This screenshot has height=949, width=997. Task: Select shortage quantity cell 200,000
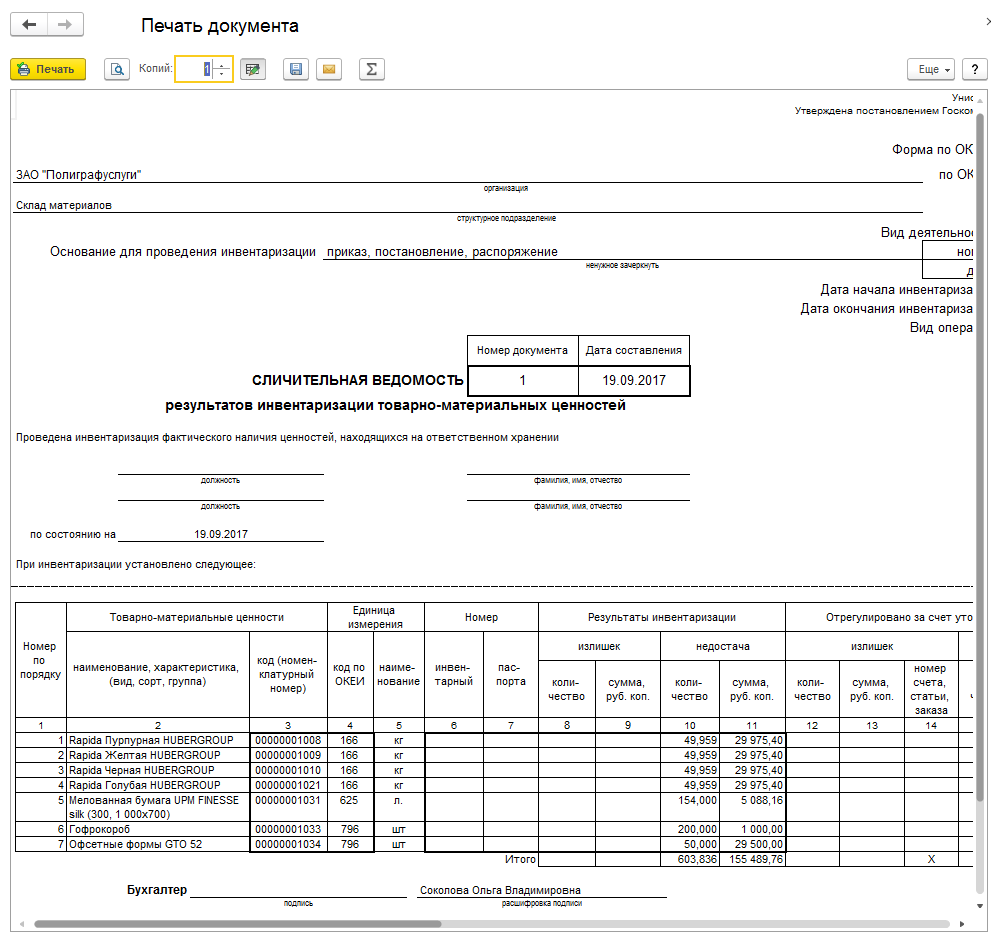[690, 830]
